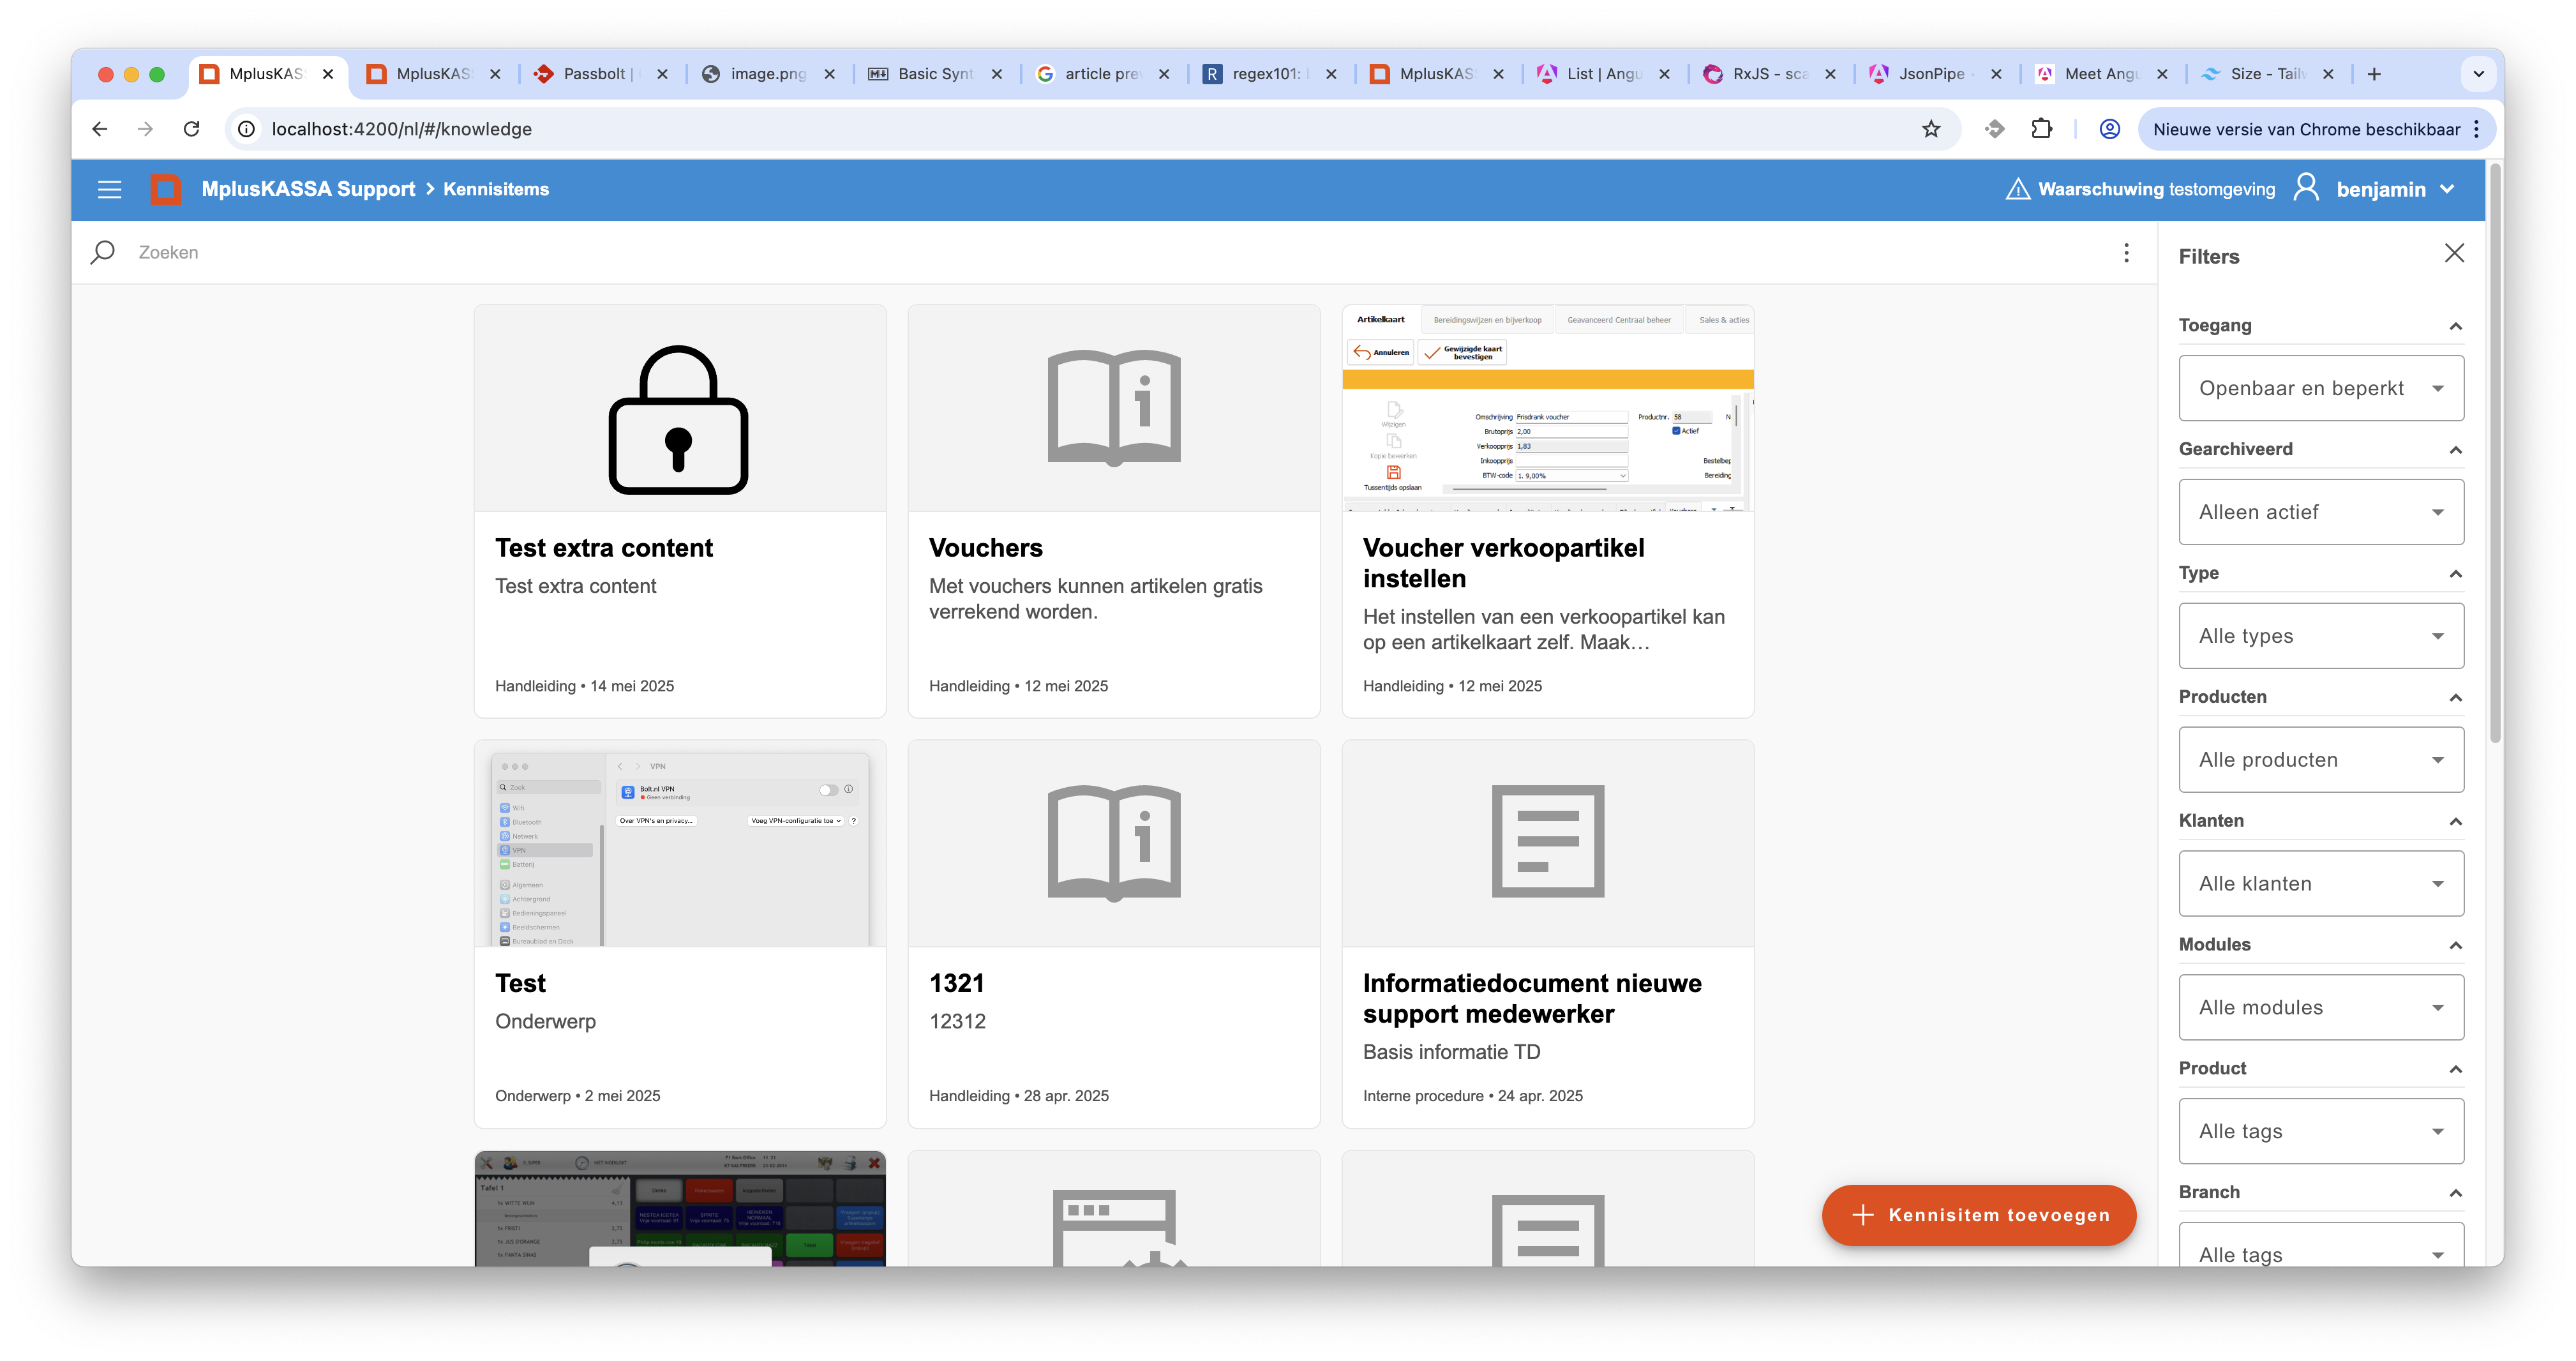The width and height of the screenshot is (2576, 1361).
Task: Collapse the Producten filter section
Action: click(x=2455, y=698)
